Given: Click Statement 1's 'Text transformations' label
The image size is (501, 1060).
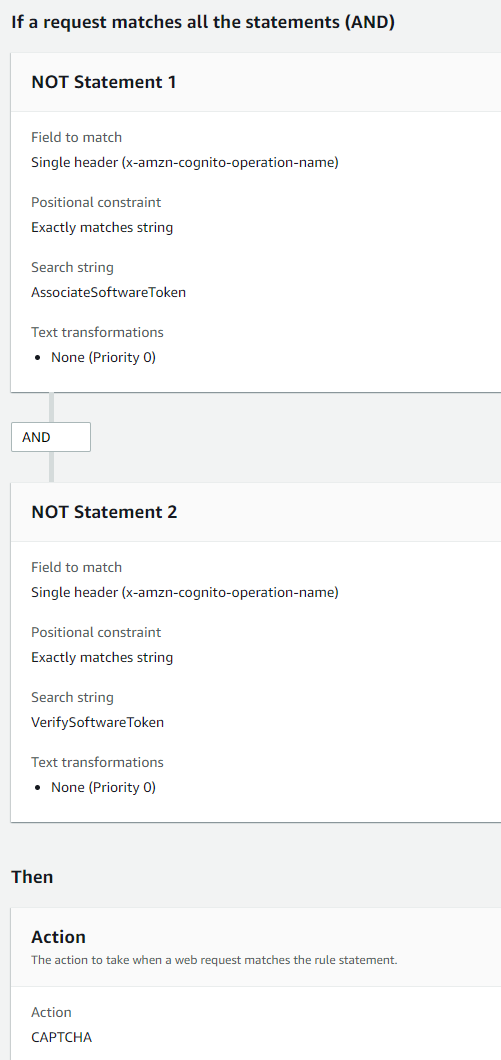Looking at the screenshot, I should click(97, 332).
